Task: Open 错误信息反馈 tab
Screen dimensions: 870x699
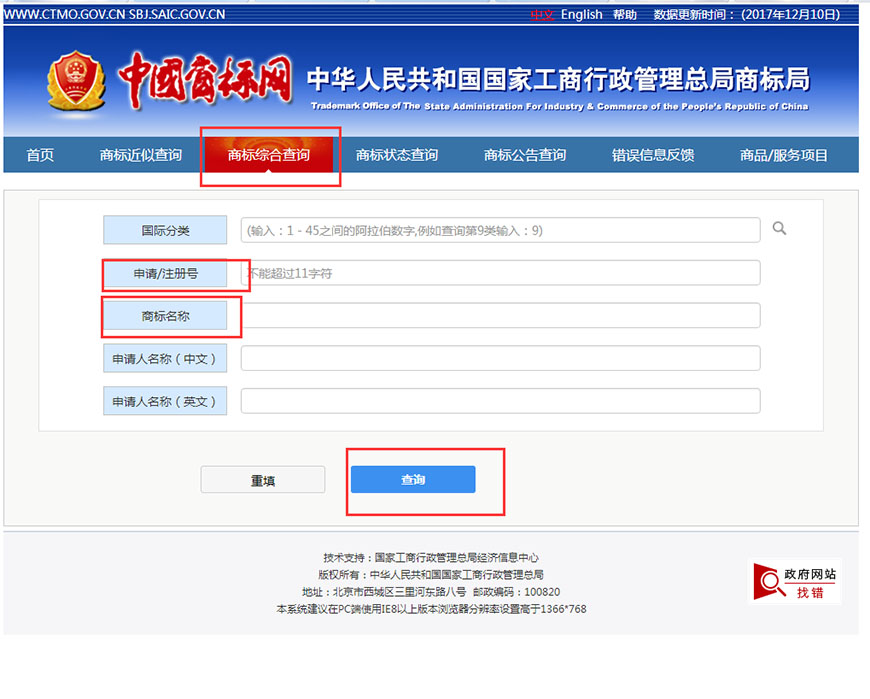Action: (653, 155)
